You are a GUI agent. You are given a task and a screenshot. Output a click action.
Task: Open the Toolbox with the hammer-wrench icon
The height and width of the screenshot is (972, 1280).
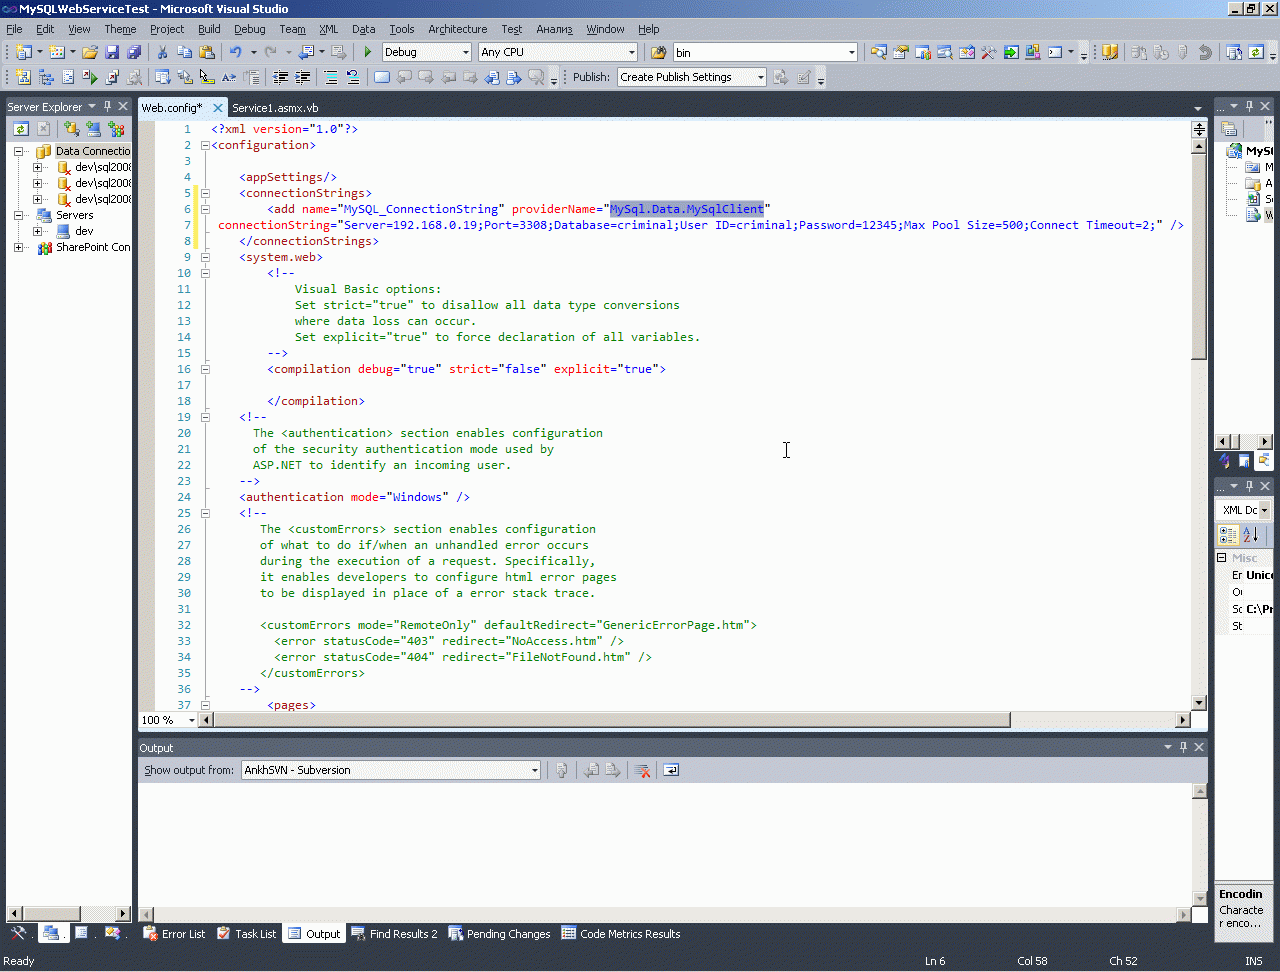tap(989, 52)
